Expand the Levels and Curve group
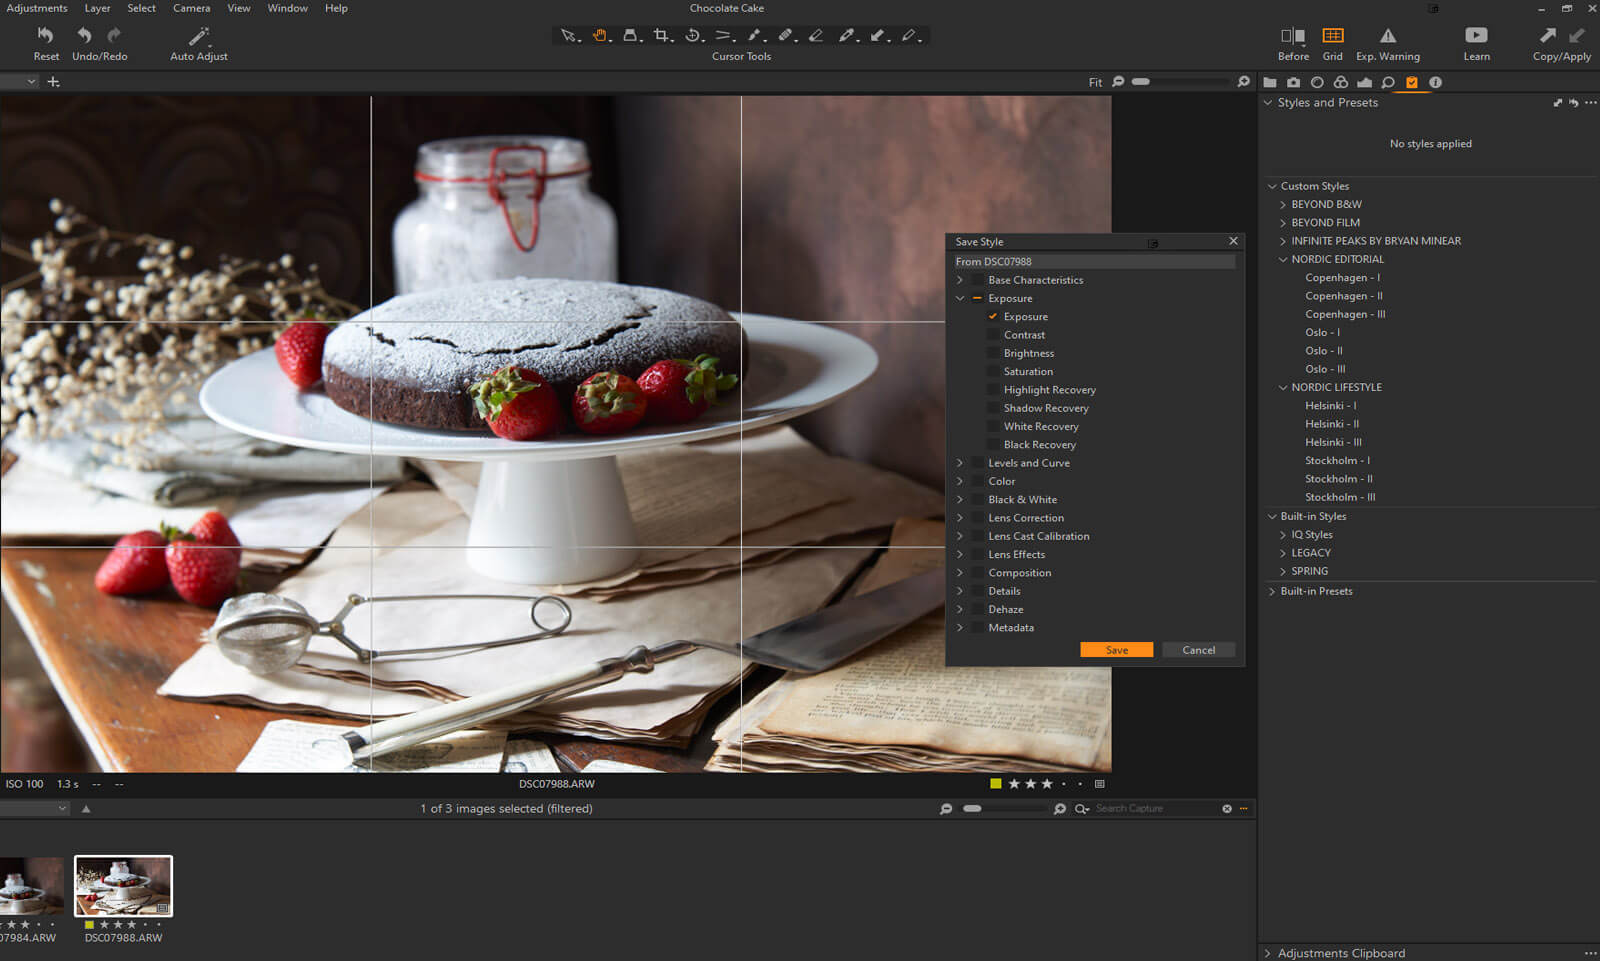 [x=960, y=463]
